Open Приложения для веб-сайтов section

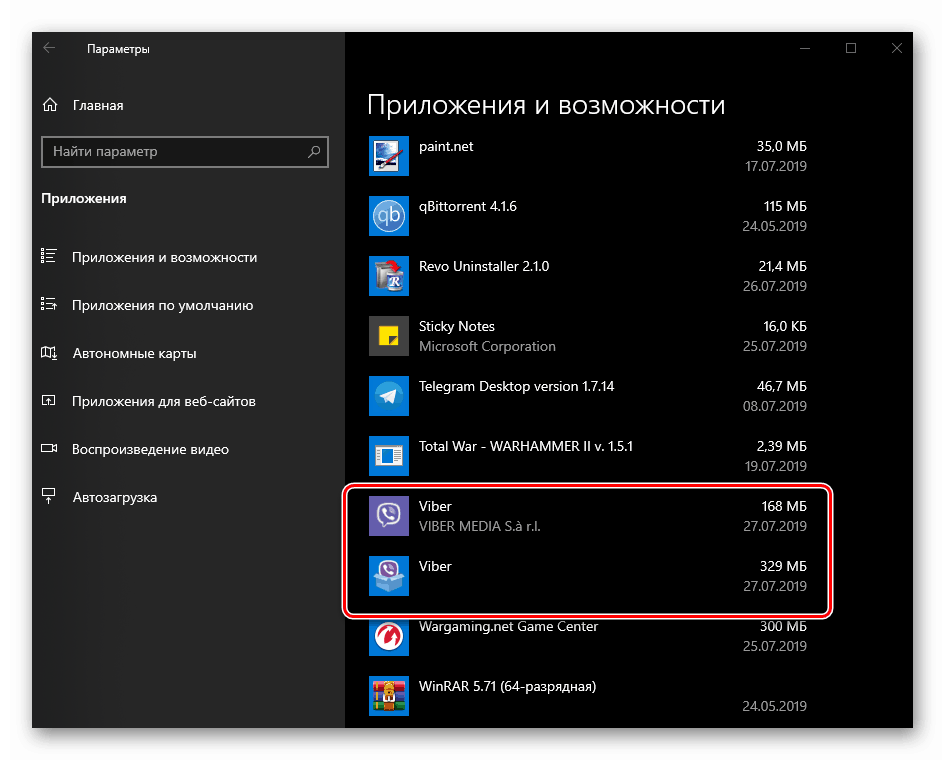(x=164, y=401)
